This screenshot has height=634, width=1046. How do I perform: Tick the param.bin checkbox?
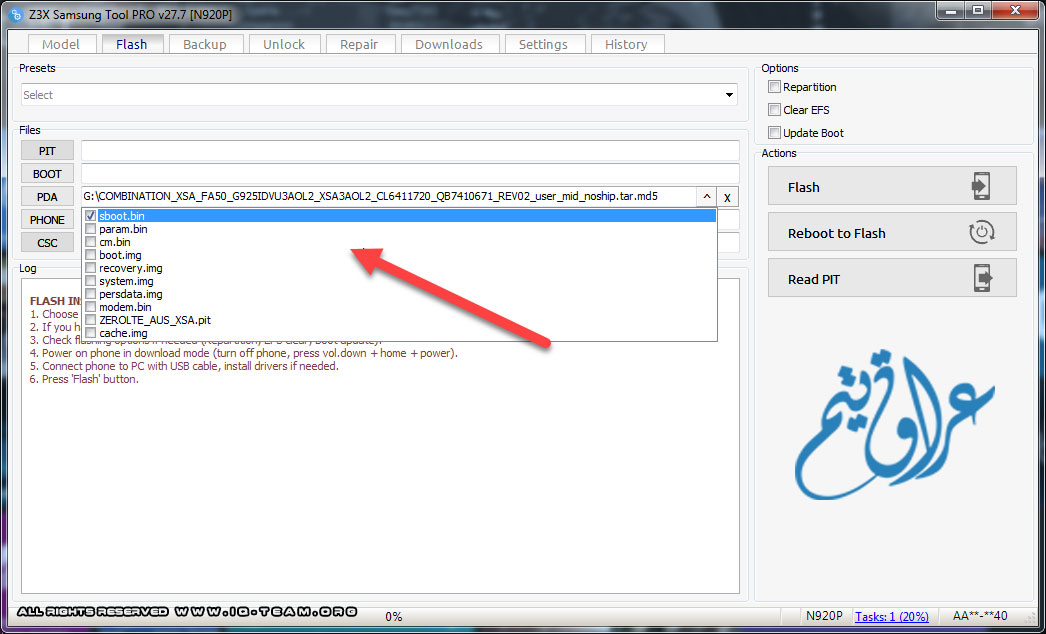91,229
